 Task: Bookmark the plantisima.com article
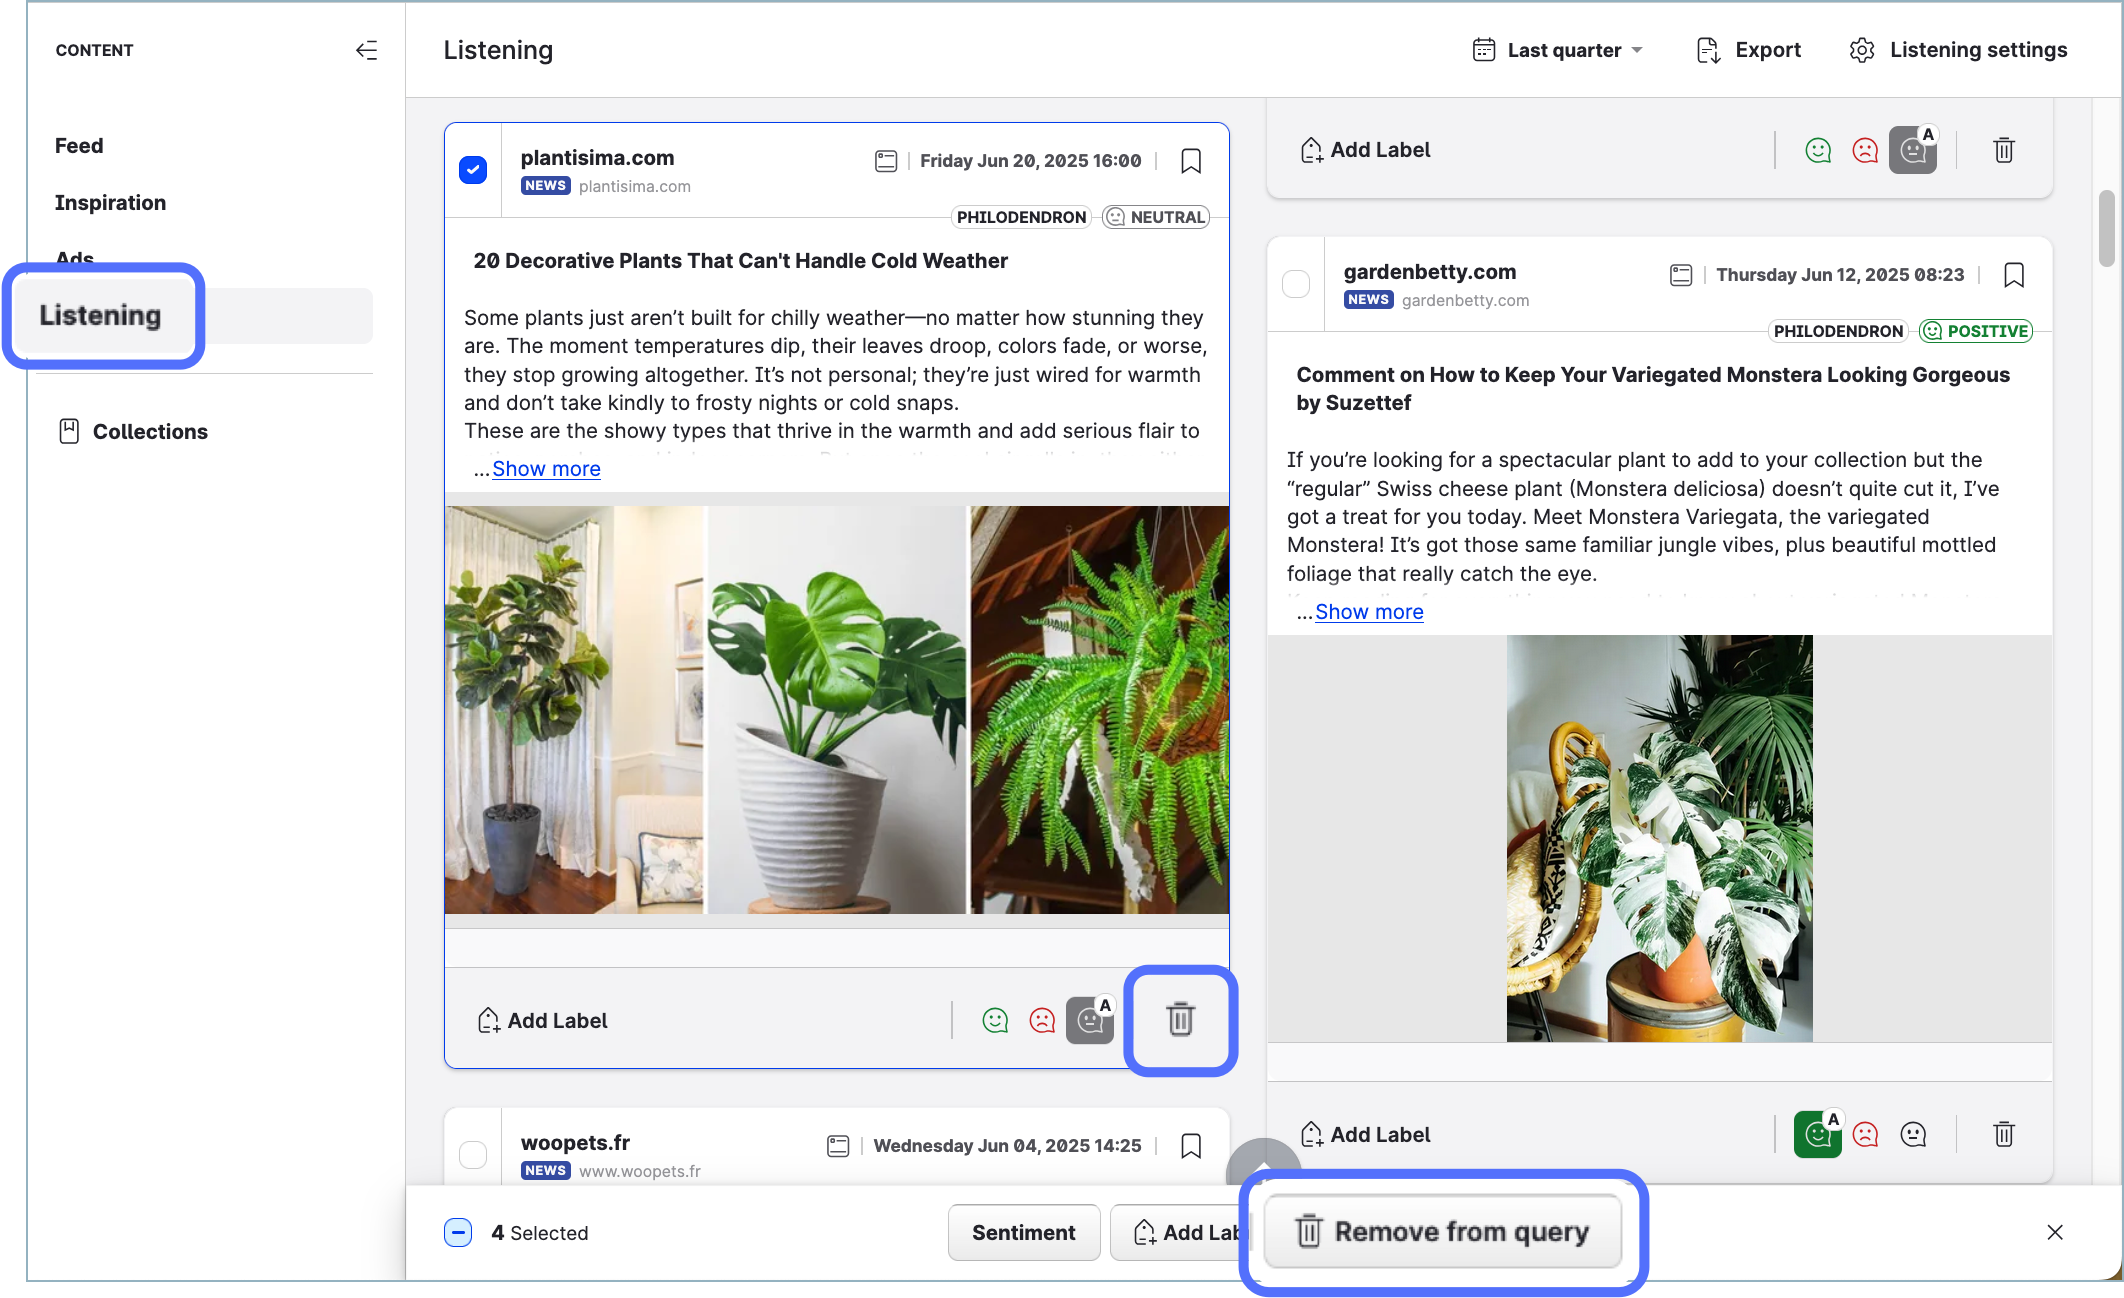click(x=1190, y=161)
